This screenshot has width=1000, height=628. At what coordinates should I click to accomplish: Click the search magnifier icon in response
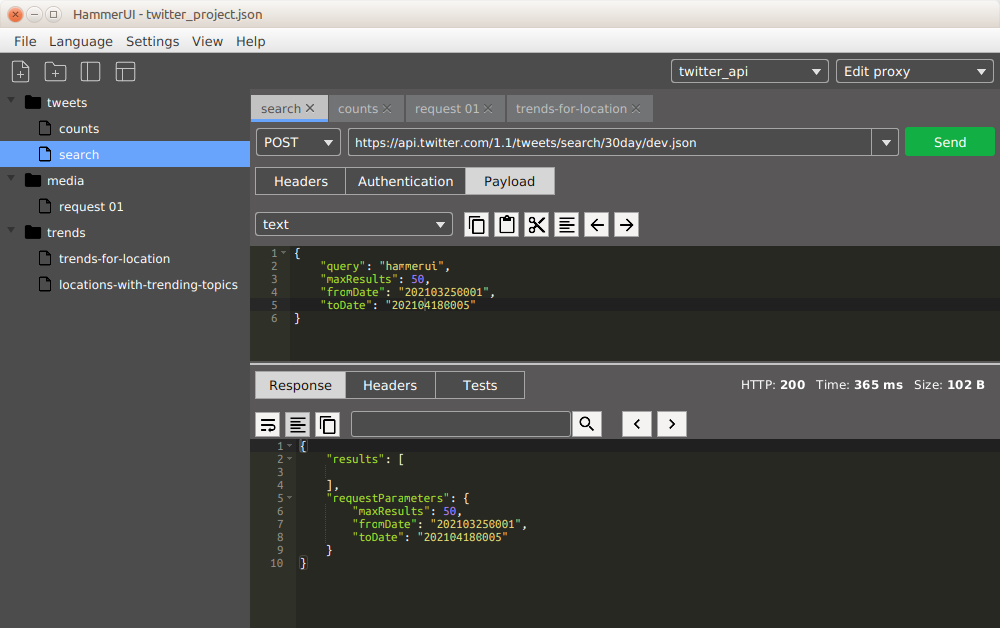(586, 424)
